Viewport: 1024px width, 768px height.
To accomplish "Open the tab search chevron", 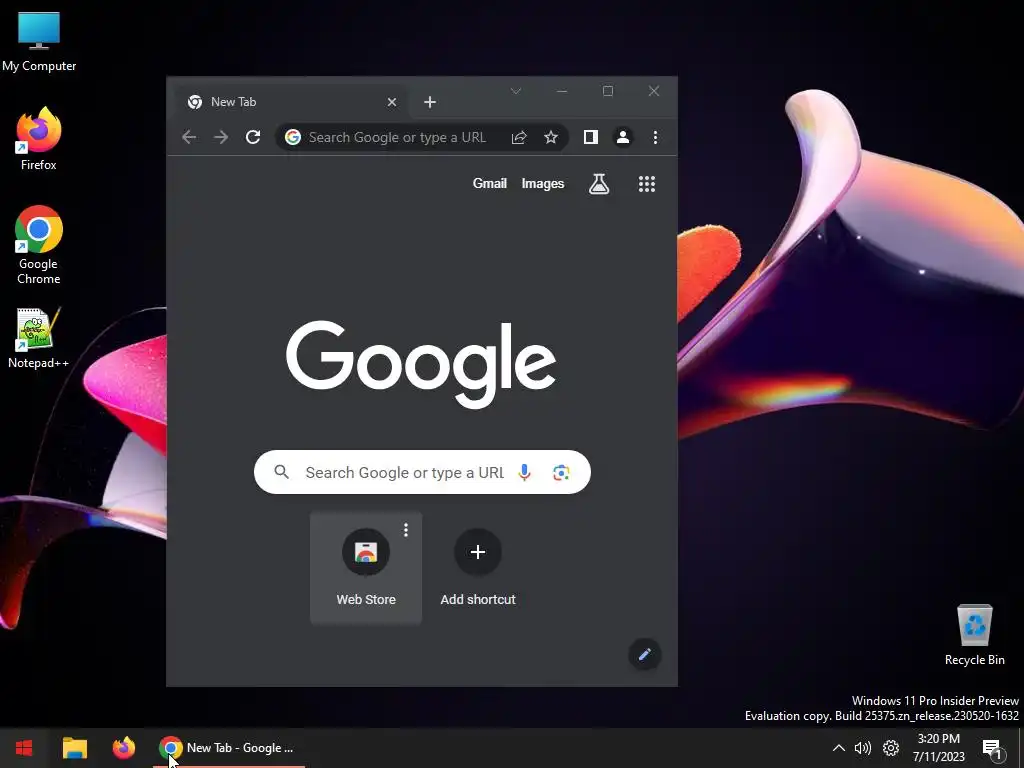I will point(516,91).
